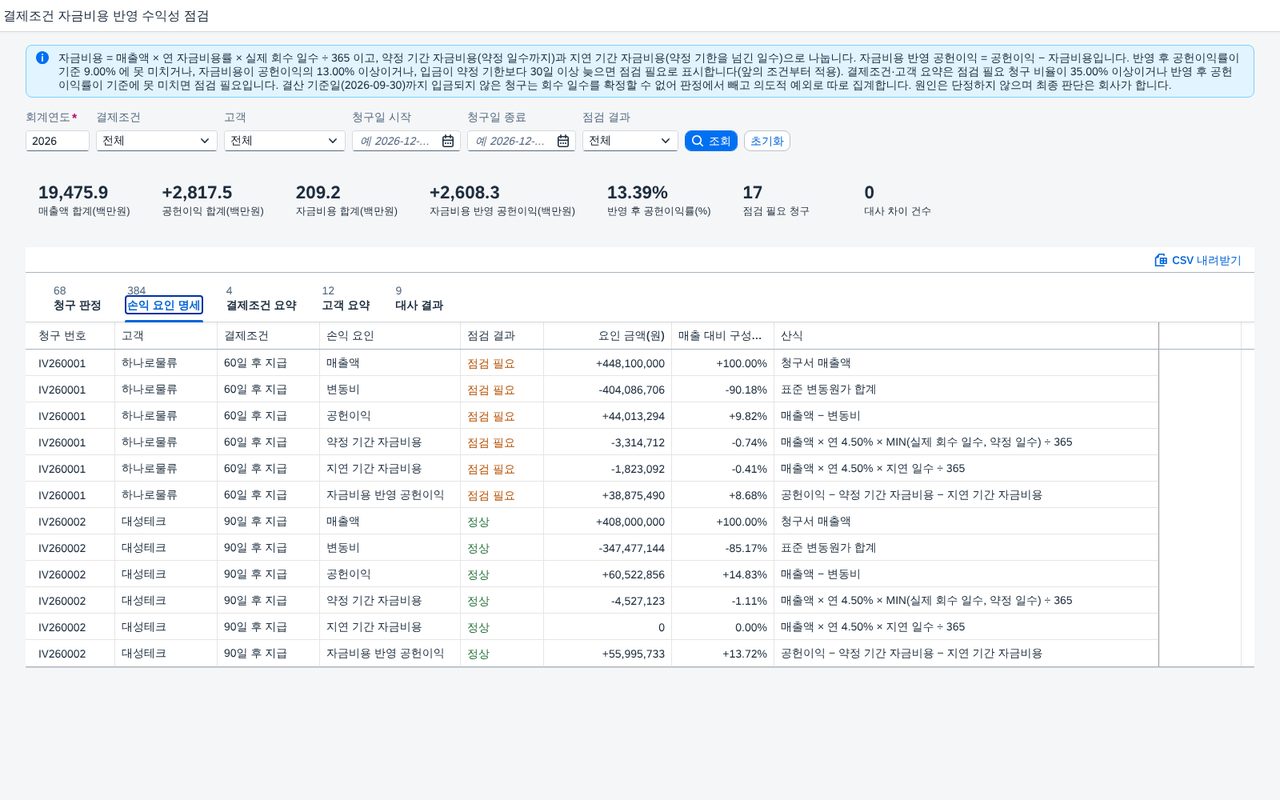This screenshot has height=800, width=1280.
Task: Click the 산식 column header
Action: (966, 336)
